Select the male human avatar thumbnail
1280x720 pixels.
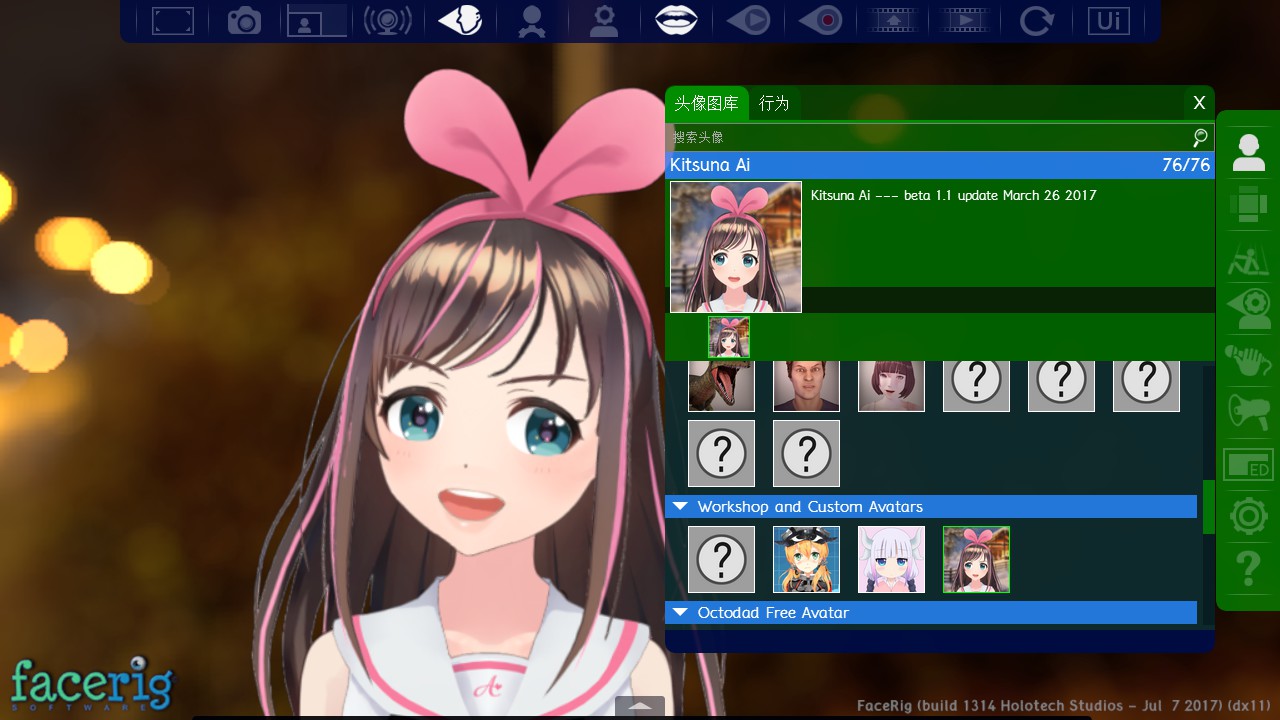(x=806, y=386)
